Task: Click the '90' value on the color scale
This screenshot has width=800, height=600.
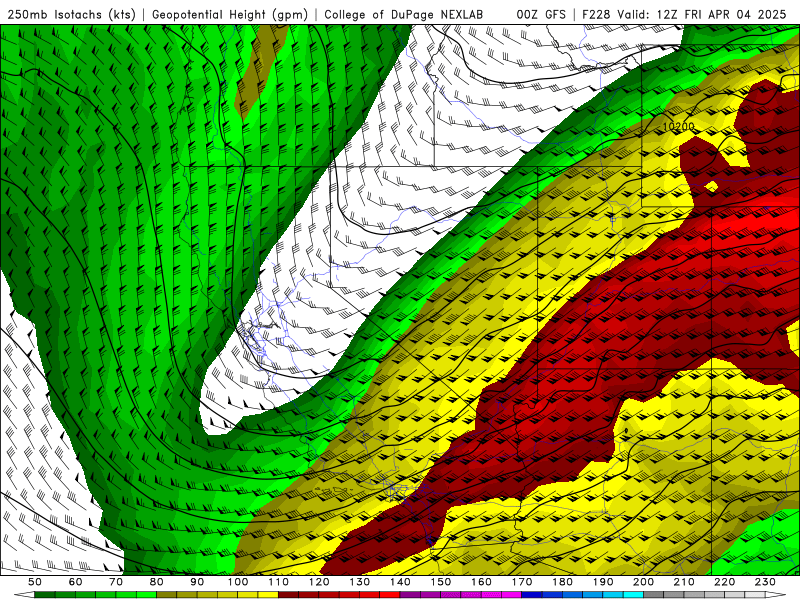Action: click(x=197, y=582)
